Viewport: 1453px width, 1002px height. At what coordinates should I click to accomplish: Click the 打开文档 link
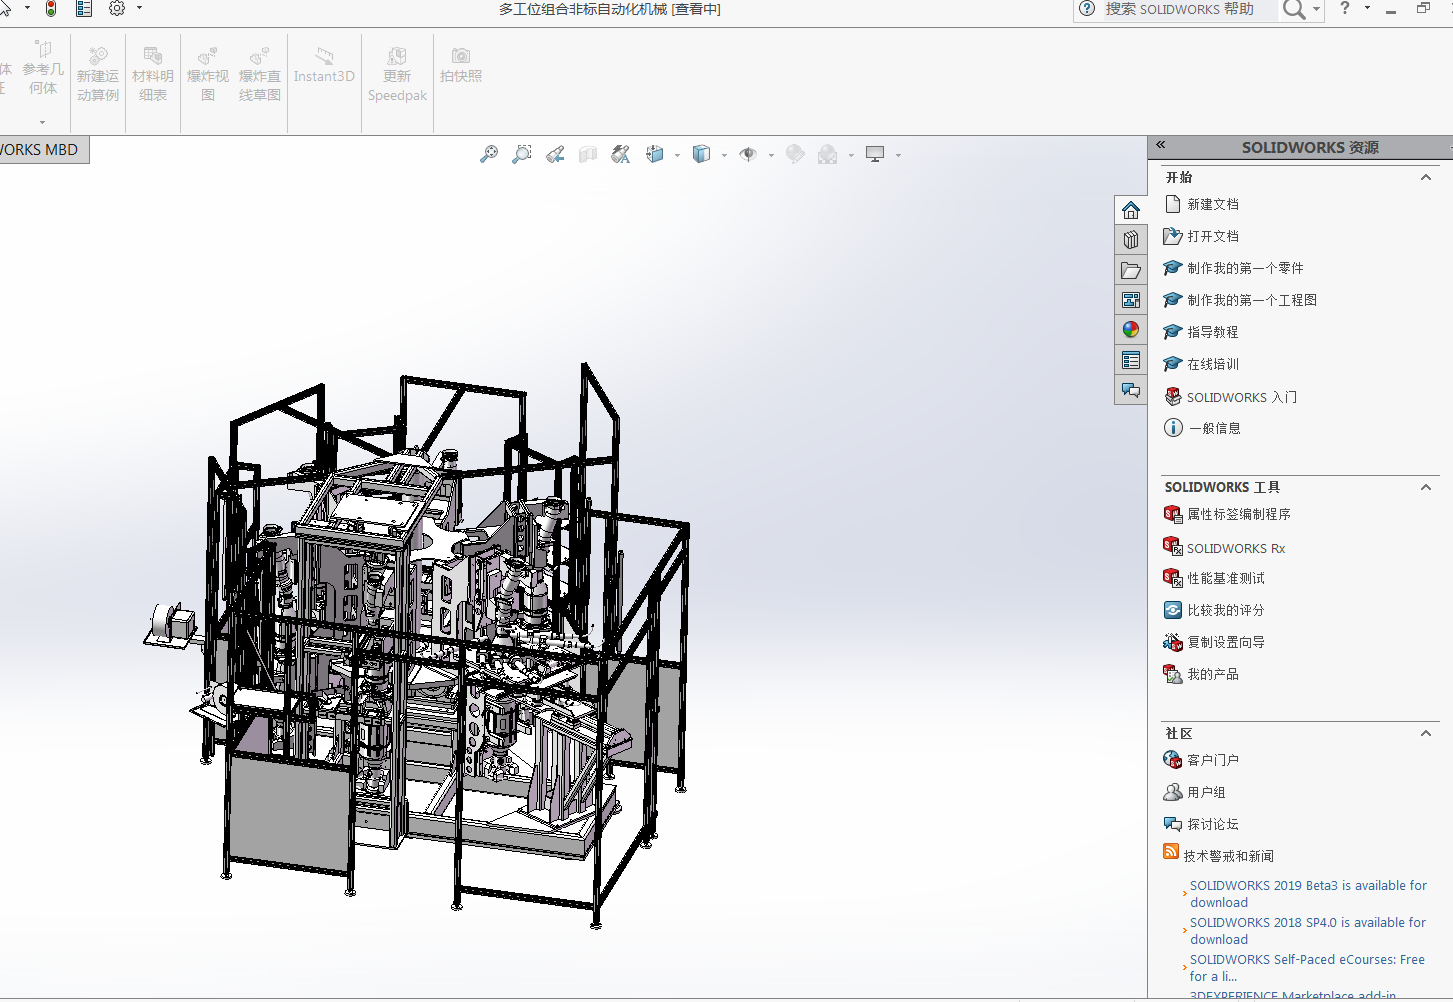coord(1212,236)
